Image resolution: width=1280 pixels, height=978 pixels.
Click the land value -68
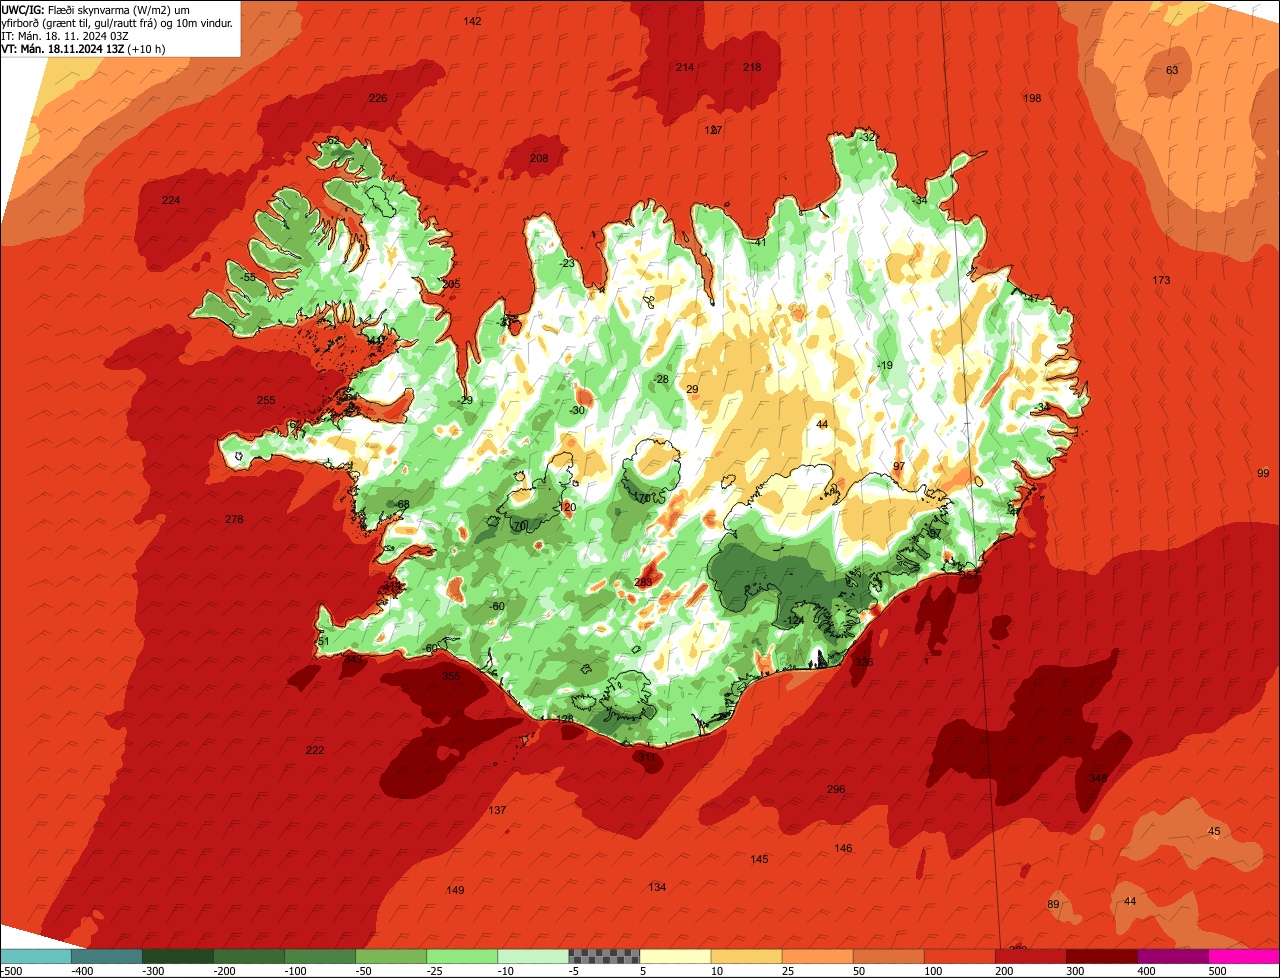pyautogui.click(x=402, y=504)
